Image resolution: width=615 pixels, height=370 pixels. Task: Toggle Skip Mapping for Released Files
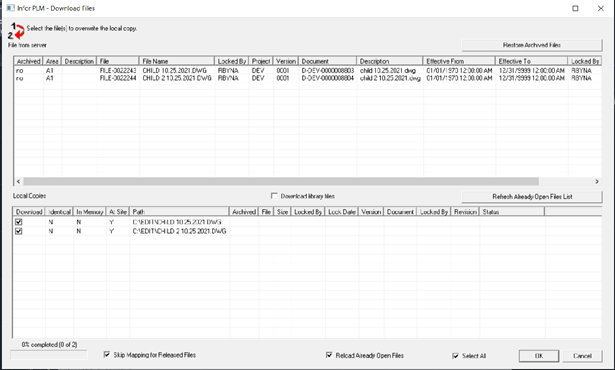point(107,355)
